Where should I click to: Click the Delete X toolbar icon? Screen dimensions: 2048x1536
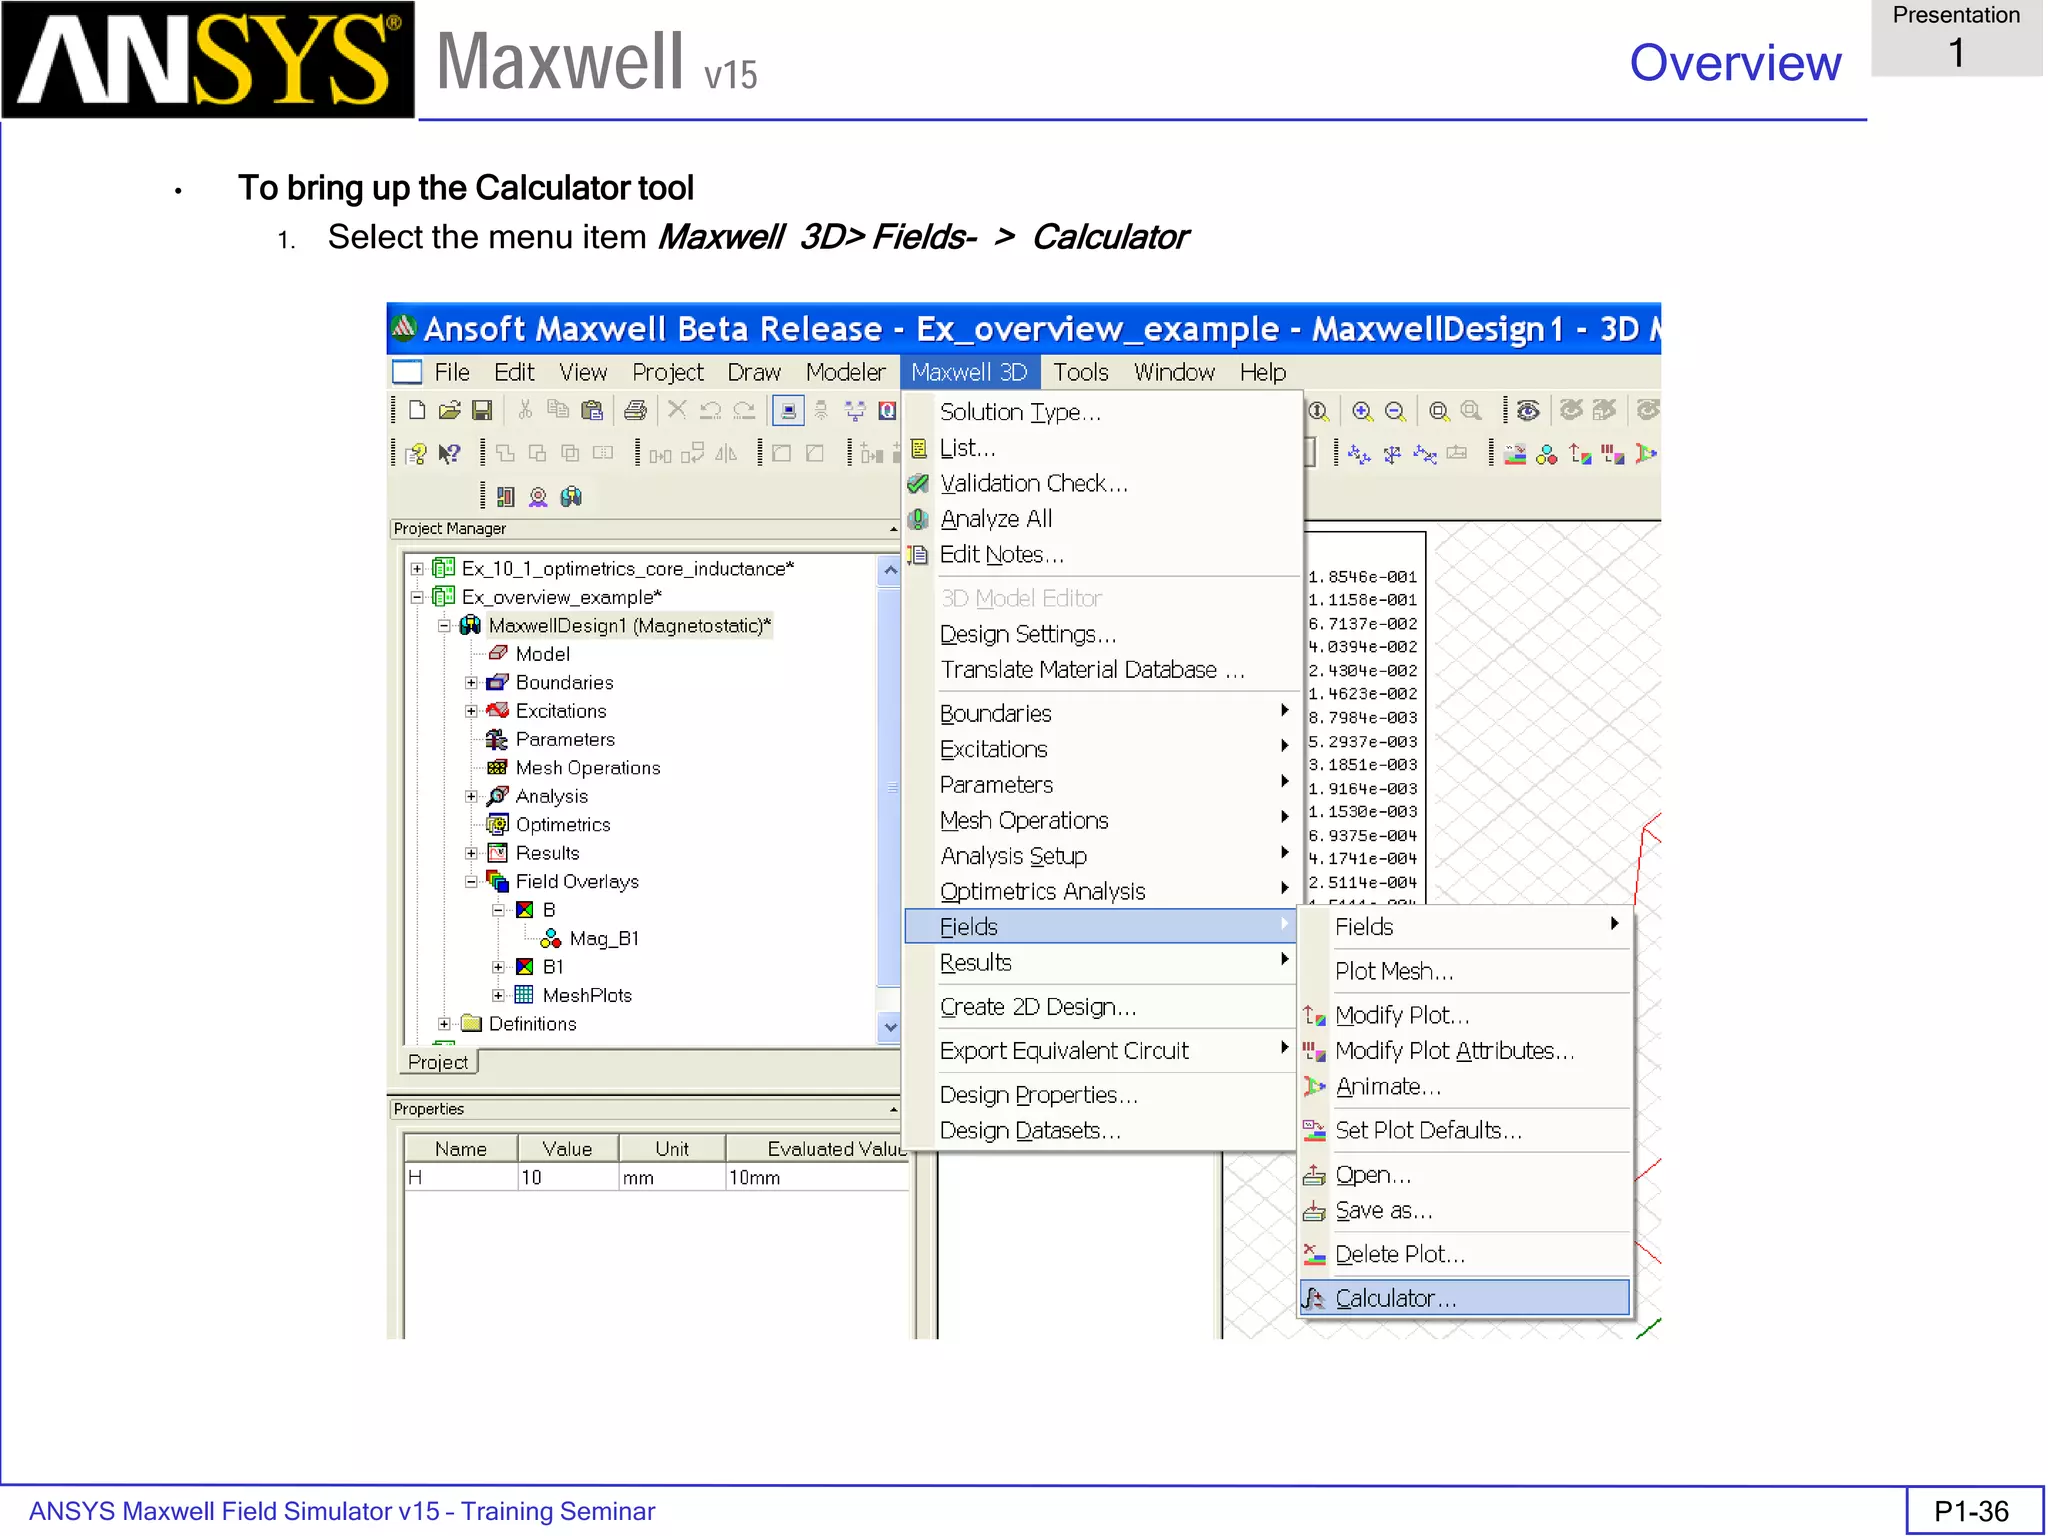677,410
